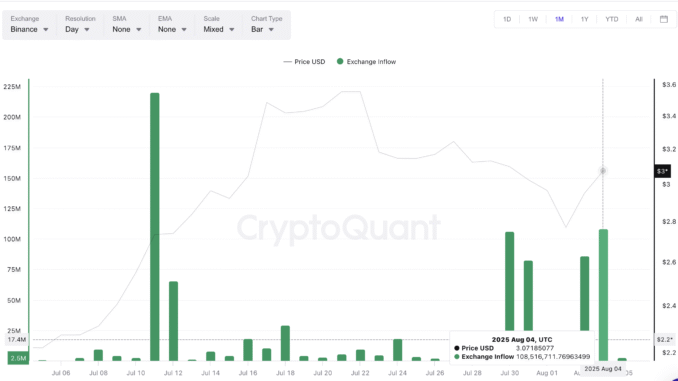Open the Chart Type dropdown set to Bar
678x381 pixels.
(x=266, y=25)
